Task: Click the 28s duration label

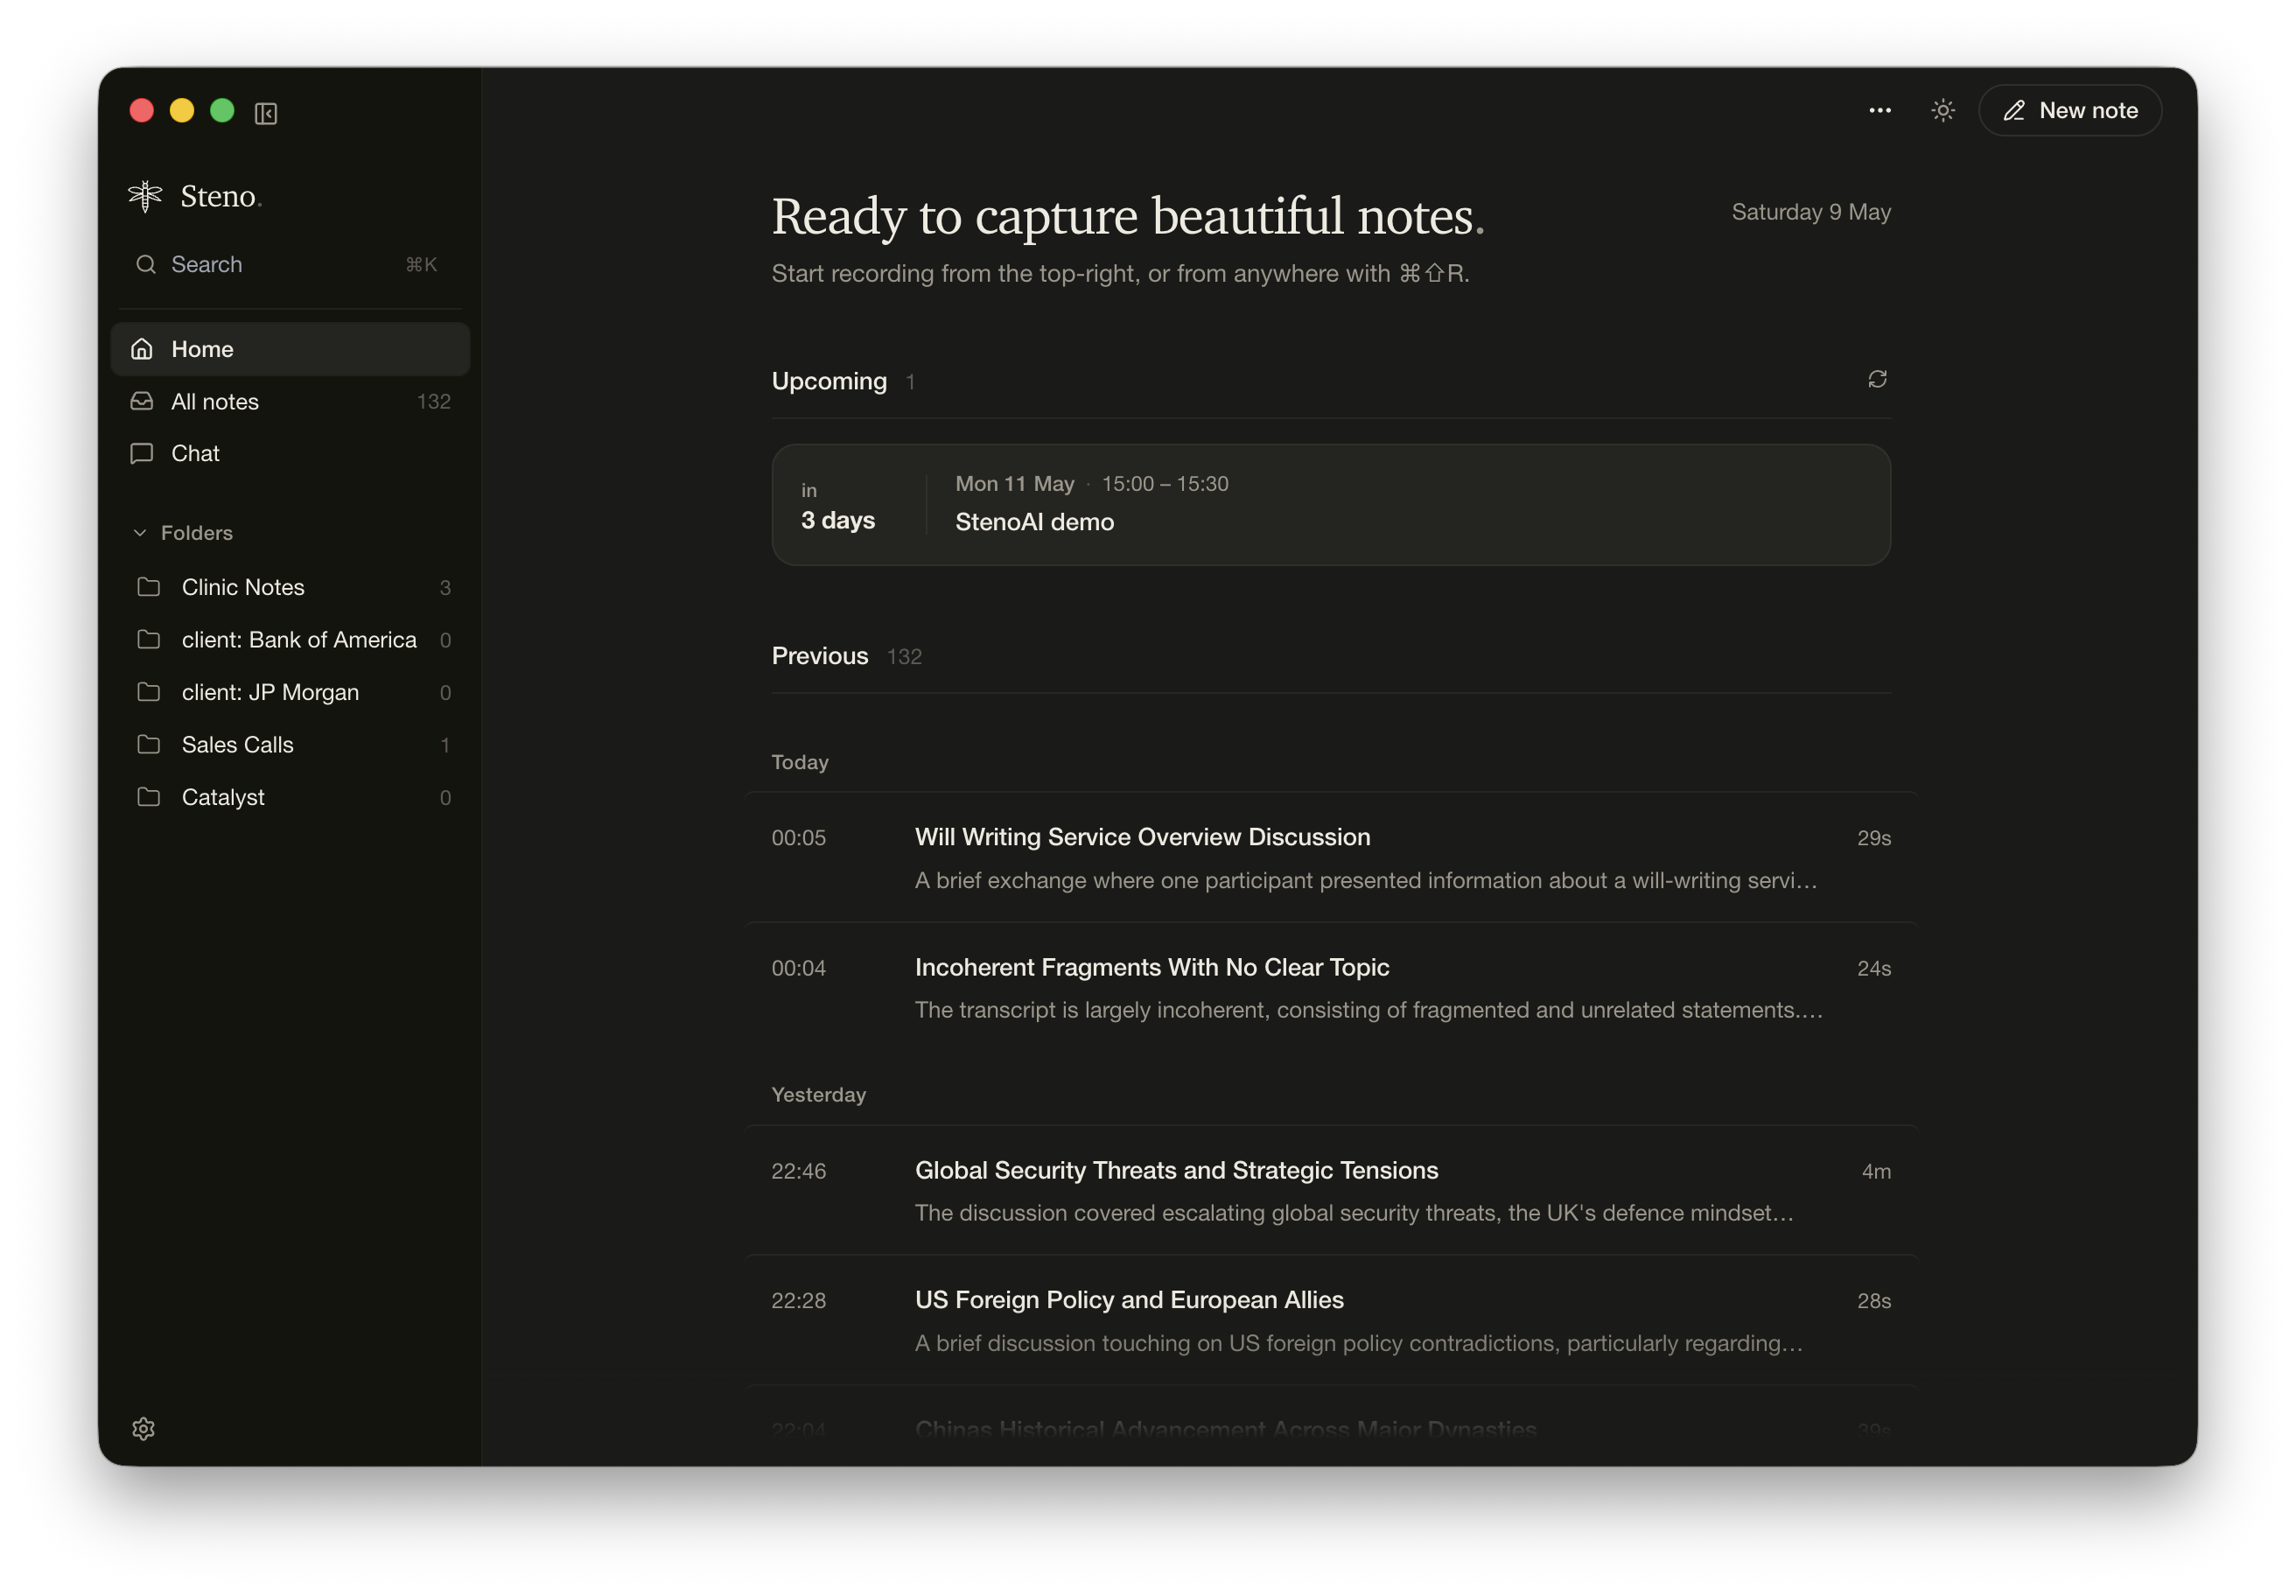Action: pyautogui.click(x=1874, y=1301)
